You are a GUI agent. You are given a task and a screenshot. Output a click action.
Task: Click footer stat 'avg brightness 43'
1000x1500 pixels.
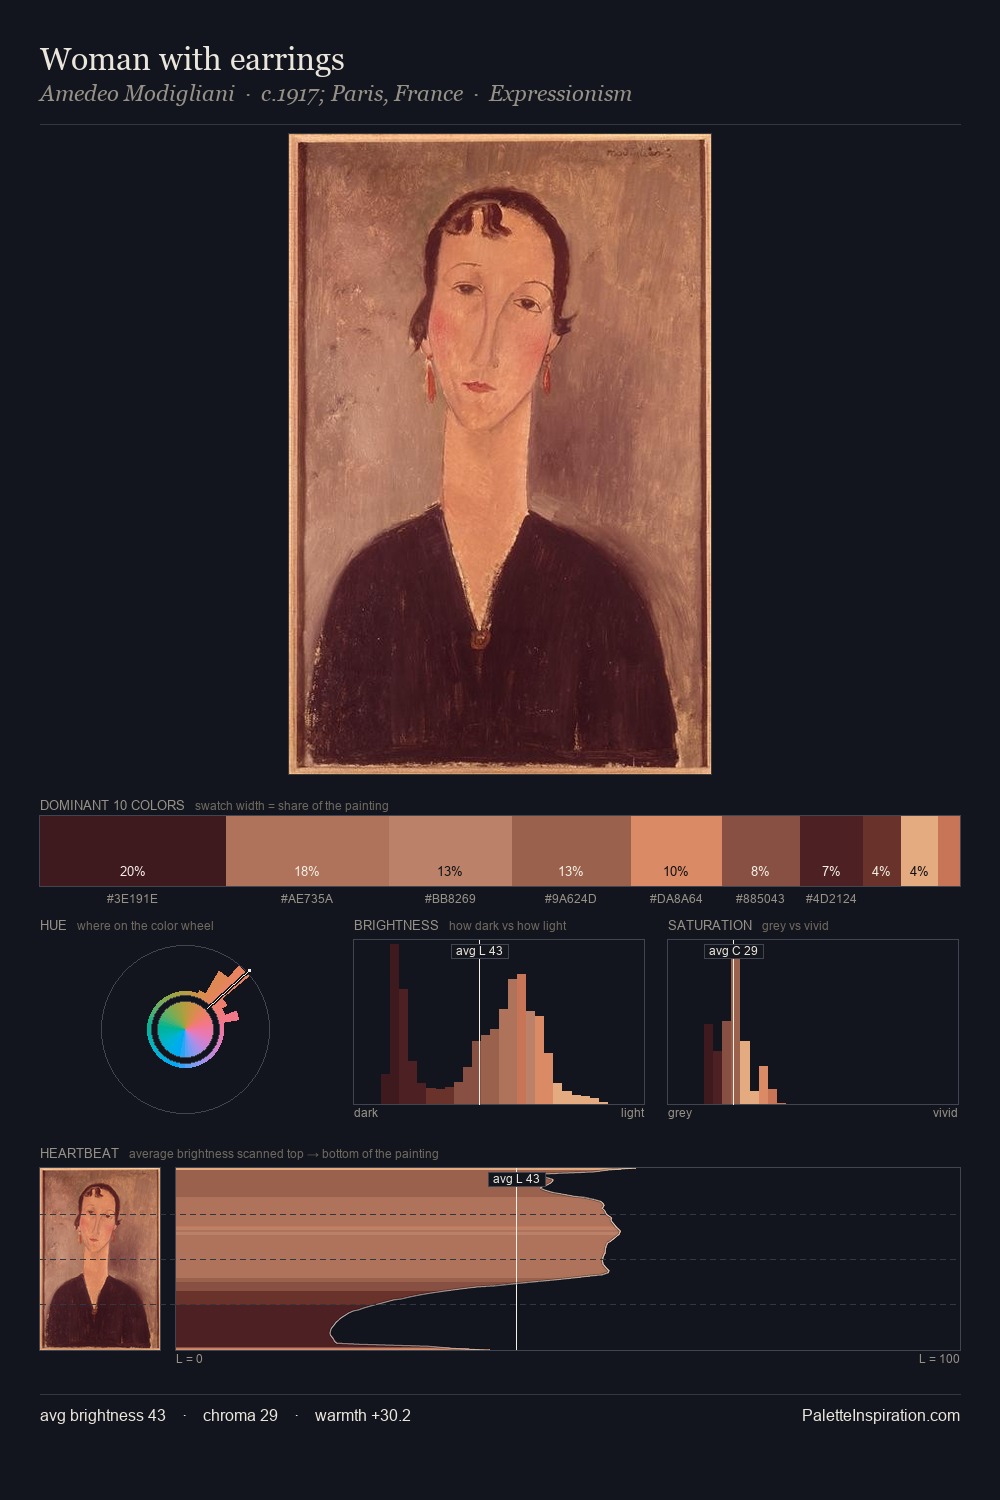click(103, 1415)
